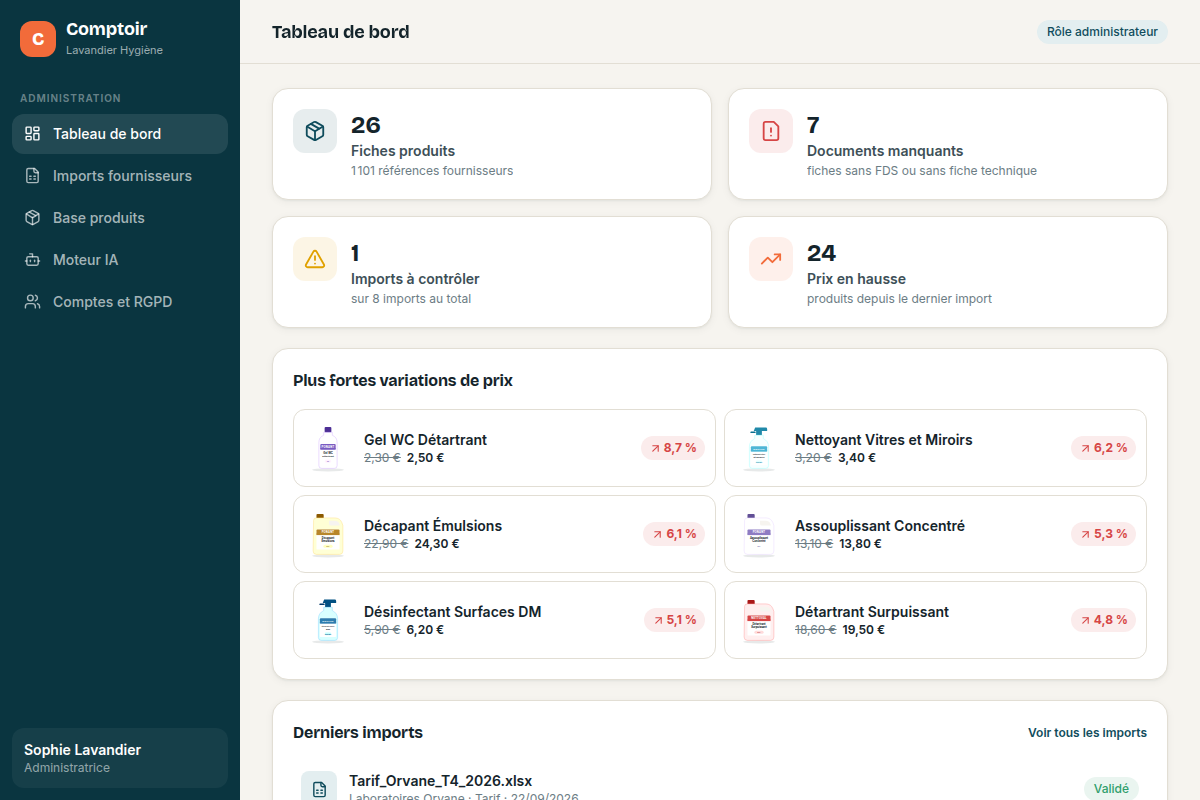Viewport: 1200px width, 800px height.
Task: Follow the Voir tous les imports link
Action: 1087,733
